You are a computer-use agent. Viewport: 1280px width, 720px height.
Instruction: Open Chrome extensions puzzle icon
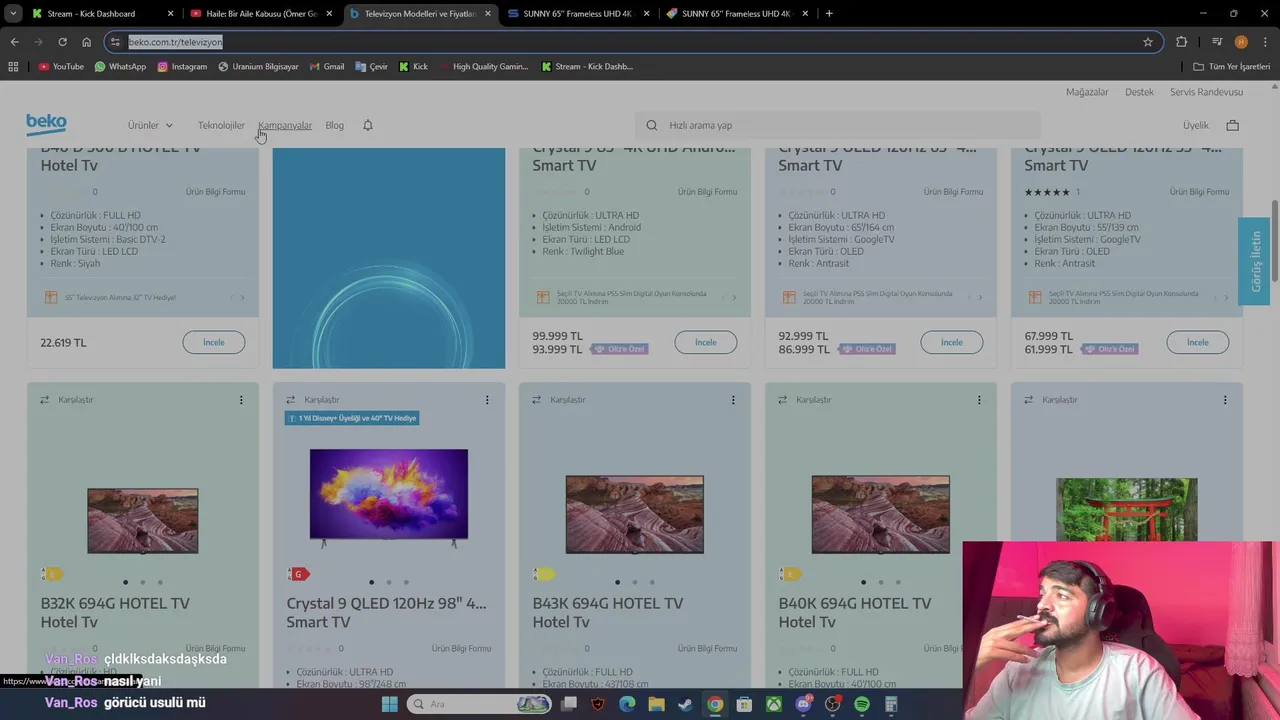point(1182,42)
